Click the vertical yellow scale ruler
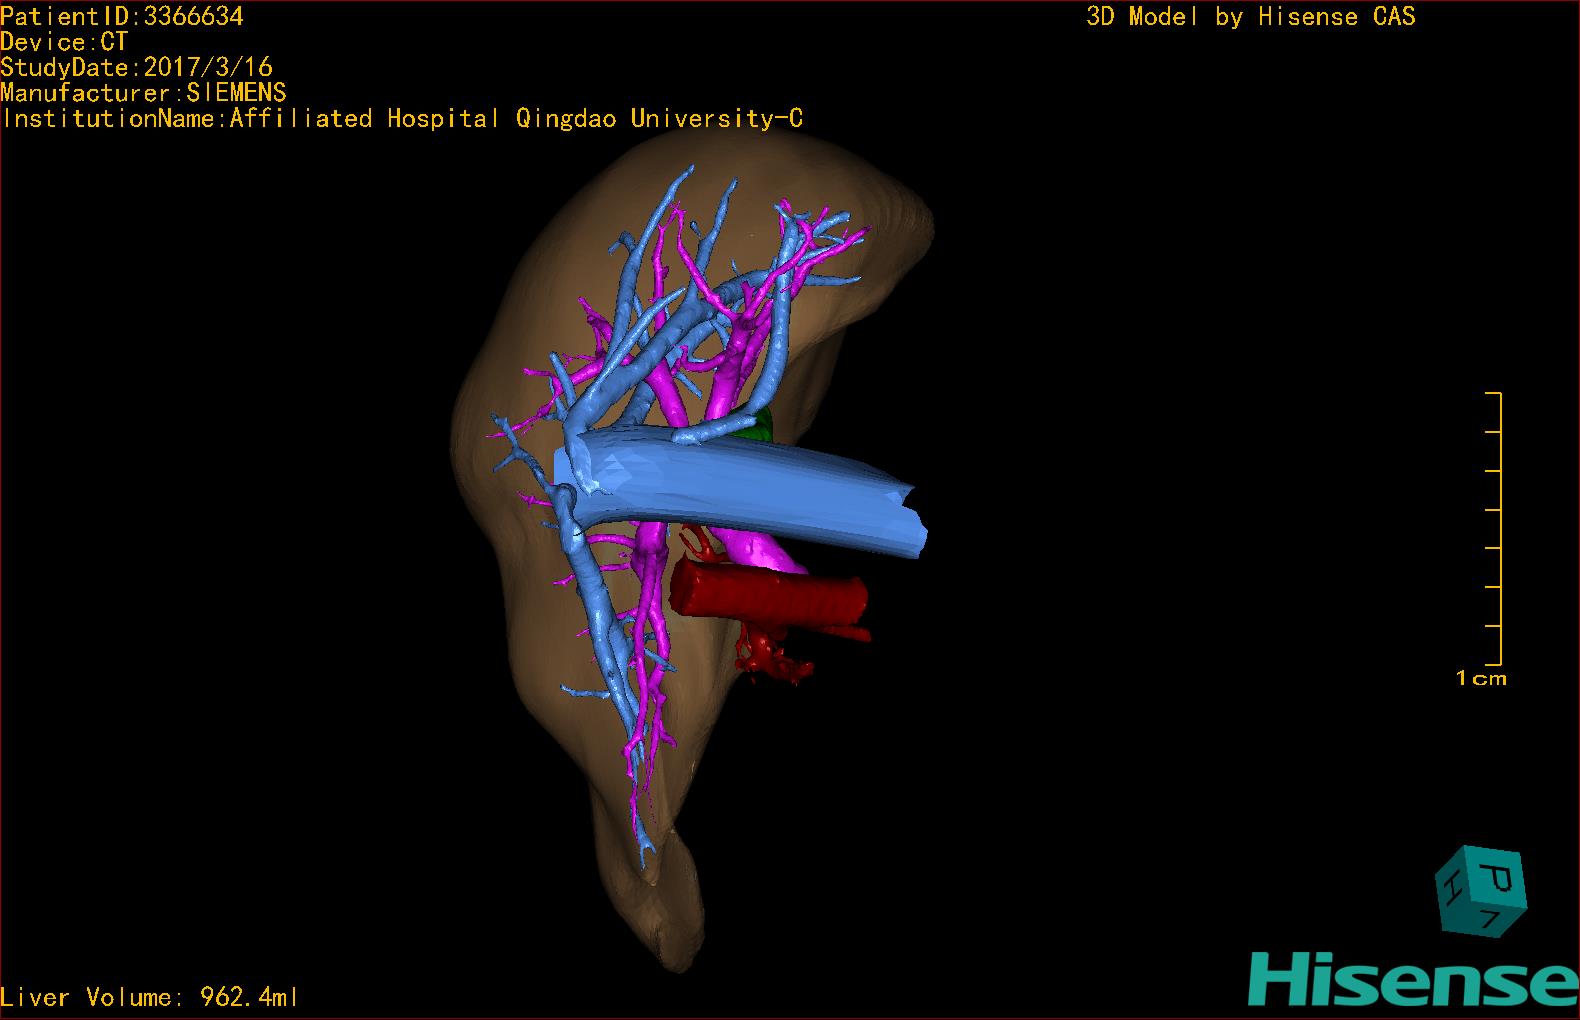The height and width of the screenshot is (1020, 1580). [1495, 529]
